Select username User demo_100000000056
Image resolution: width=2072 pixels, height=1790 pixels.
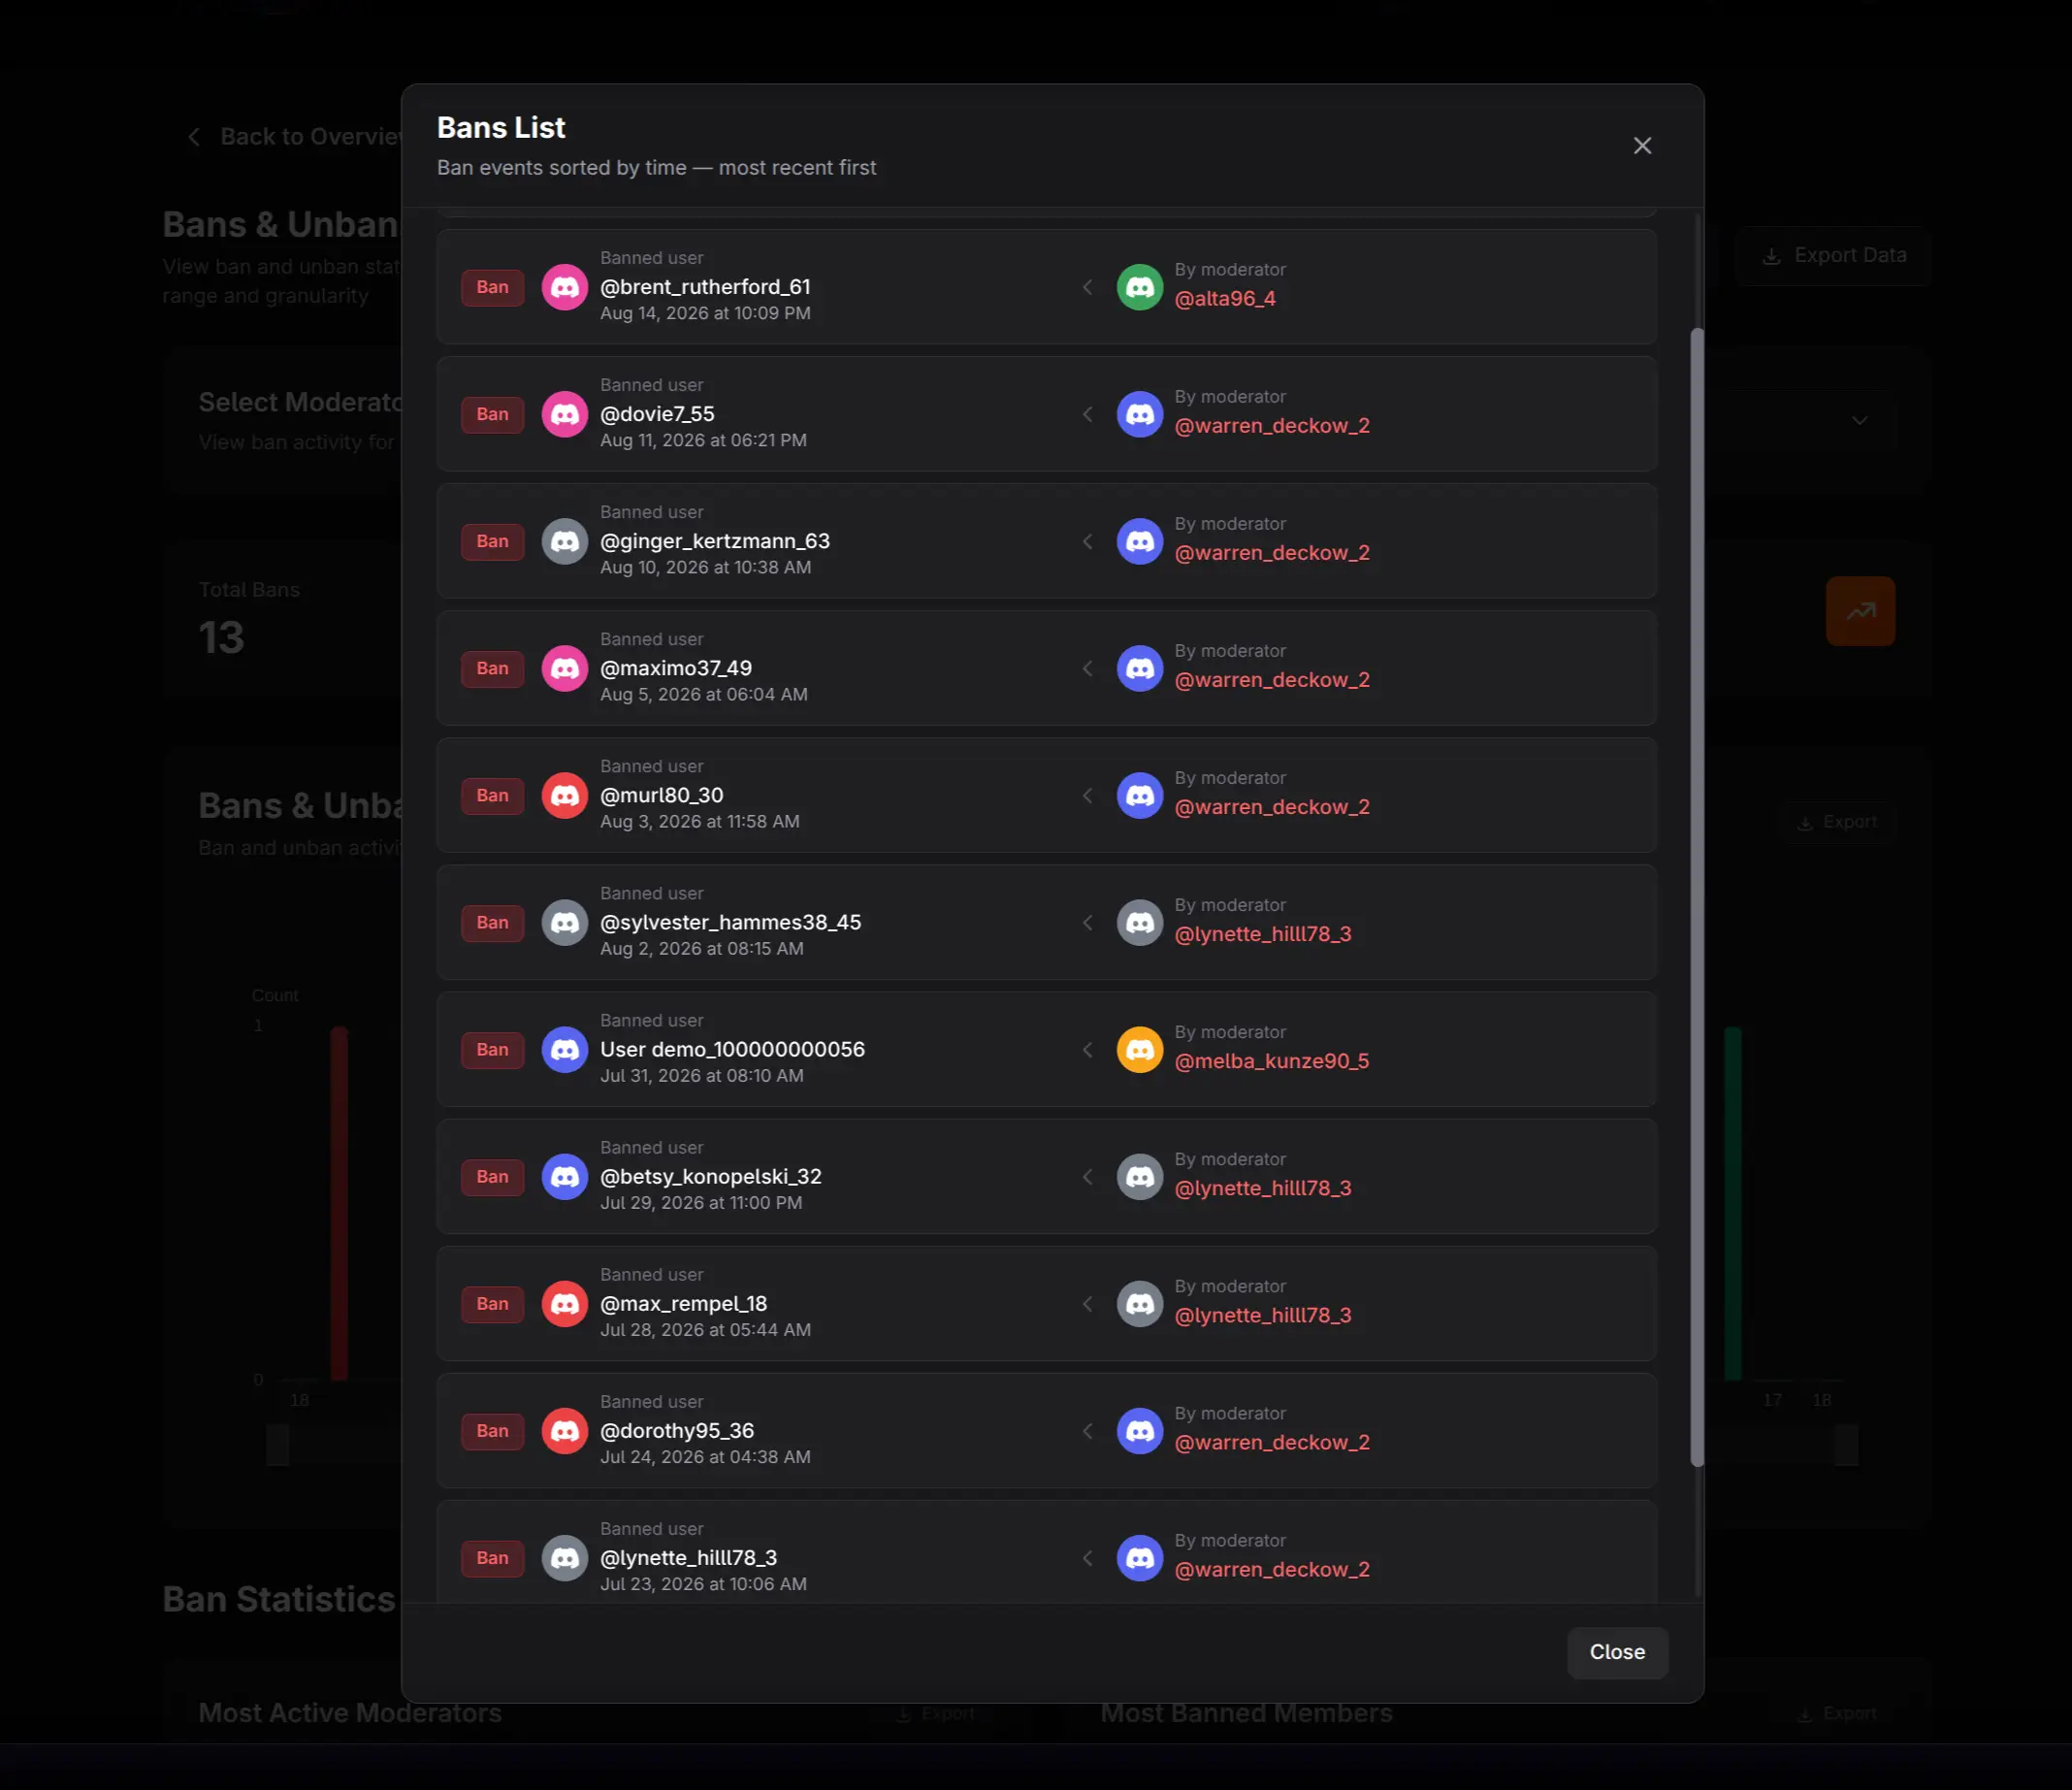point(732,1049)
